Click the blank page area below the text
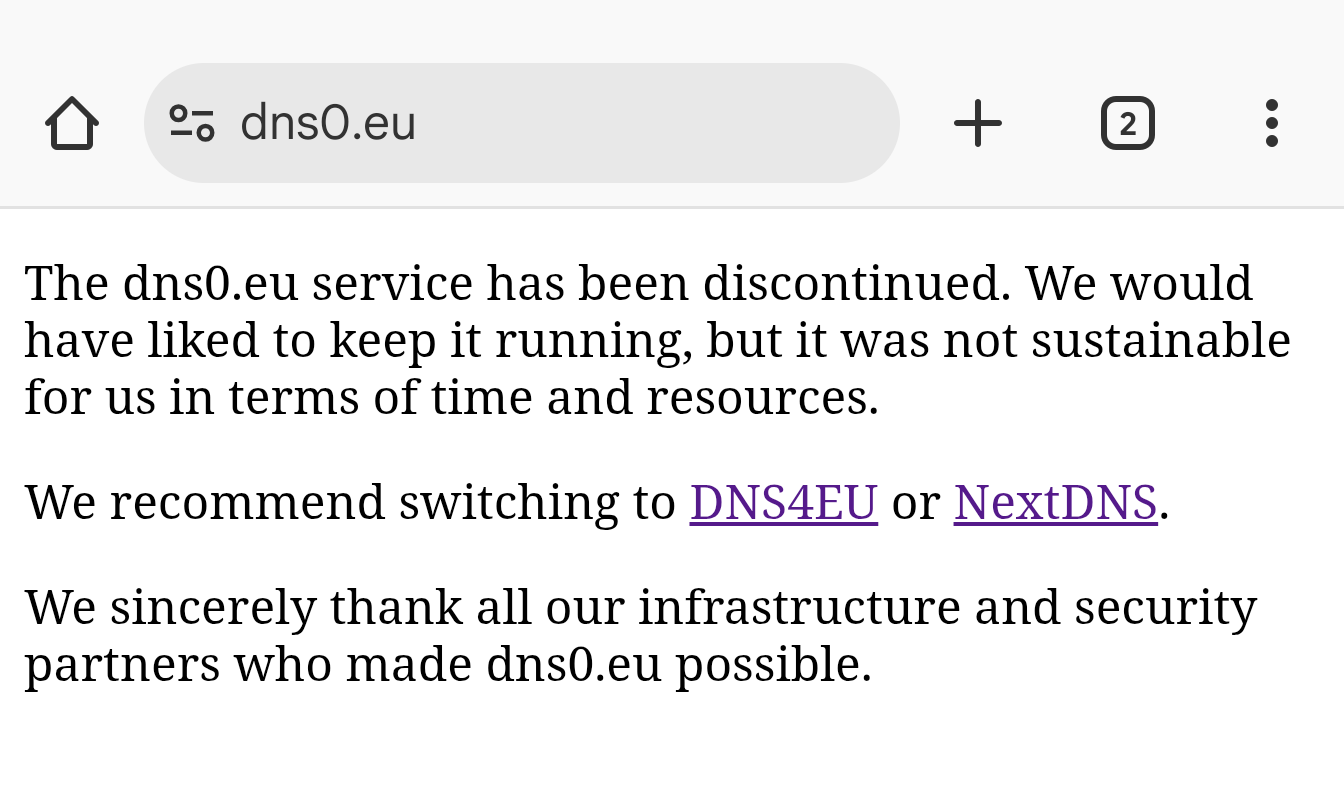Screen dimensions: 1344x793 pyautogui.click(x=672, y=745)
